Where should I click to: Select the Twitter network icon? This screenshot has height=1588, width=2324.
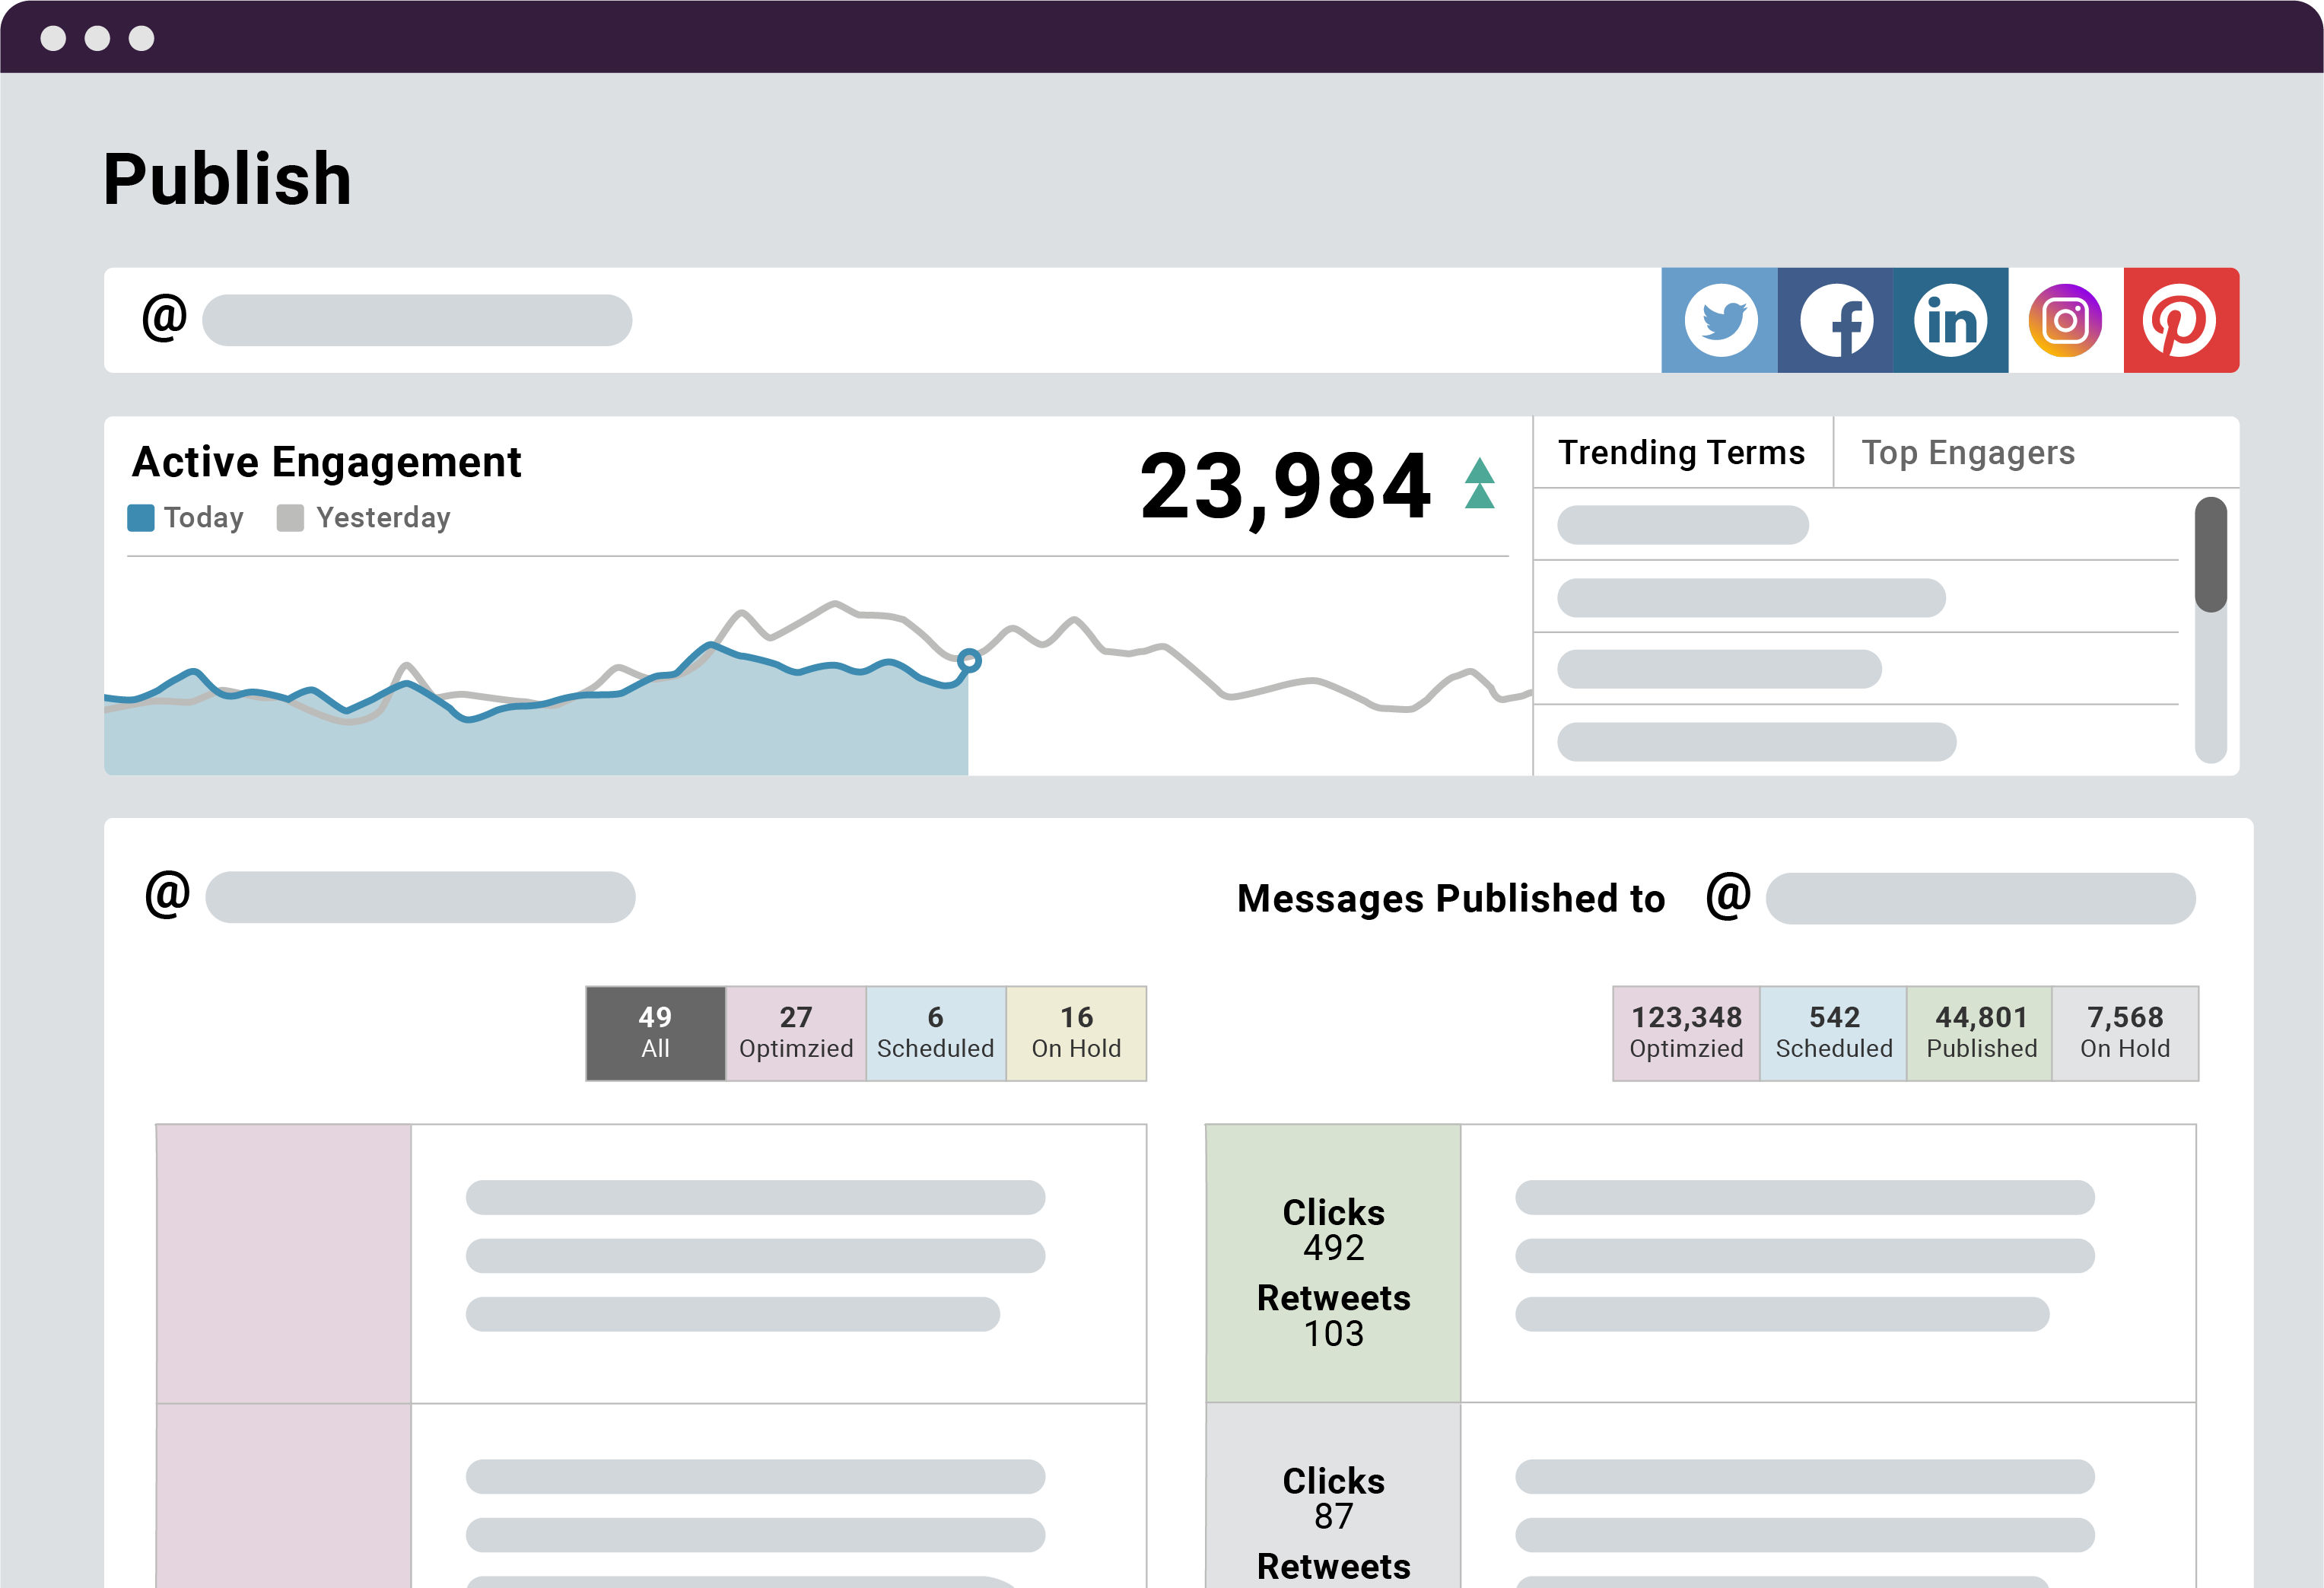point(1719,320)
